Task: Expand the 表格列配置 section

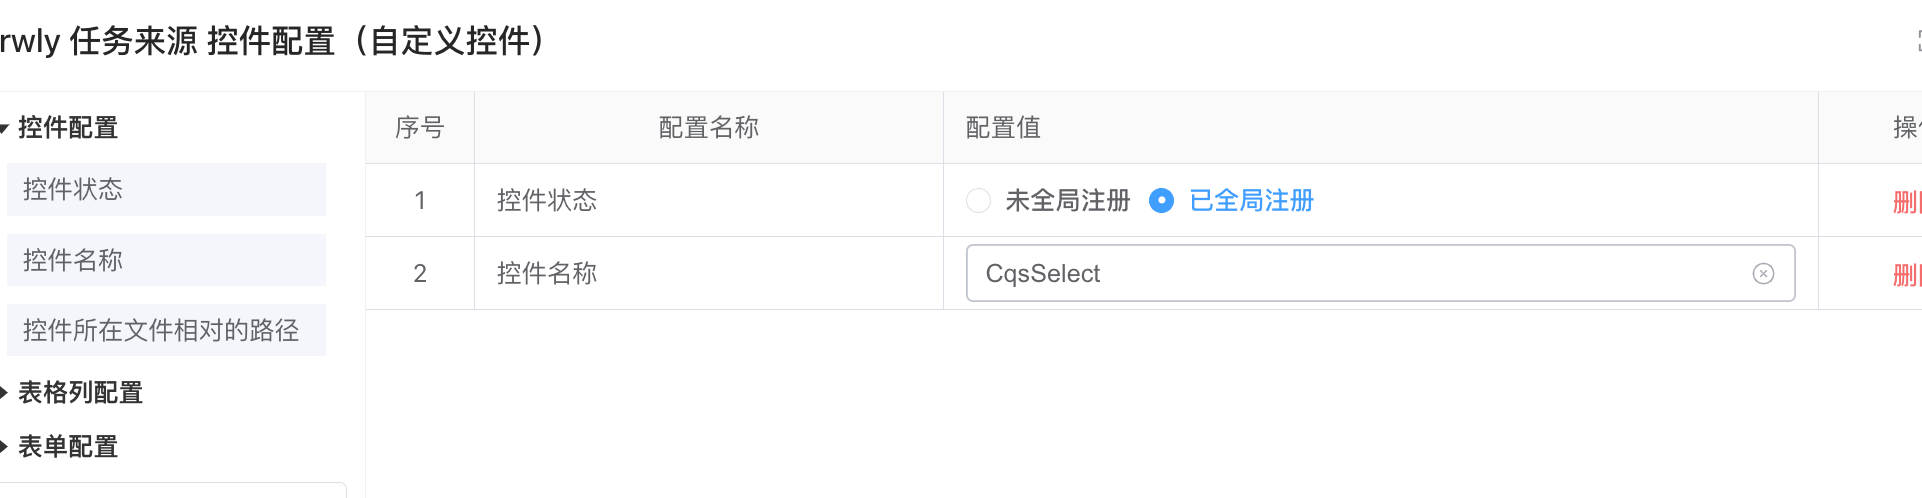Action: tap(5, 393)
